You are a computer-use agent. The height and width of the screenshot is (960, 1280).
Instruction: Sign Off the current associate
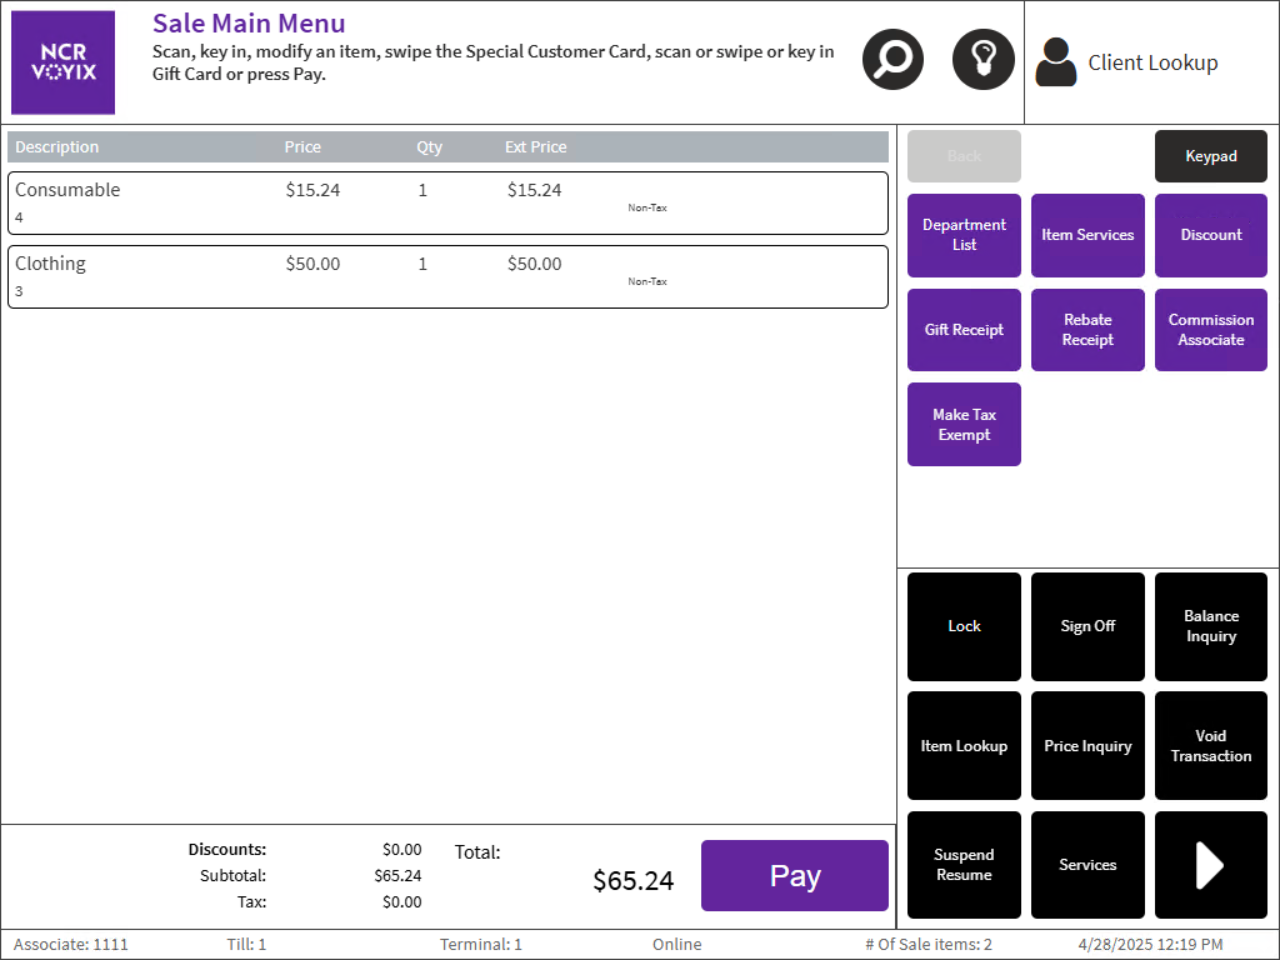(x=1087, y=626)
